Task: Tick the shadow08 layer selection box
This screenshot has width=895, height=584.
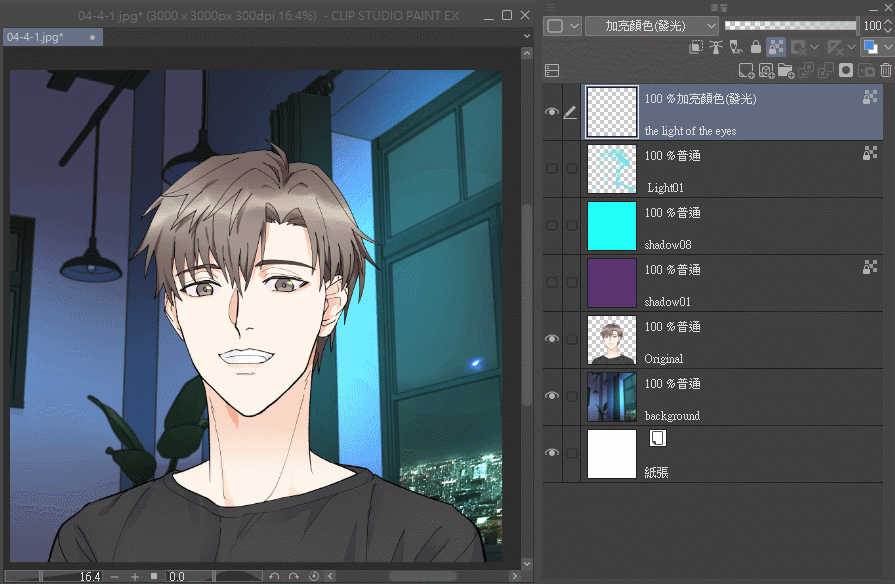Action: pos(571,225)
